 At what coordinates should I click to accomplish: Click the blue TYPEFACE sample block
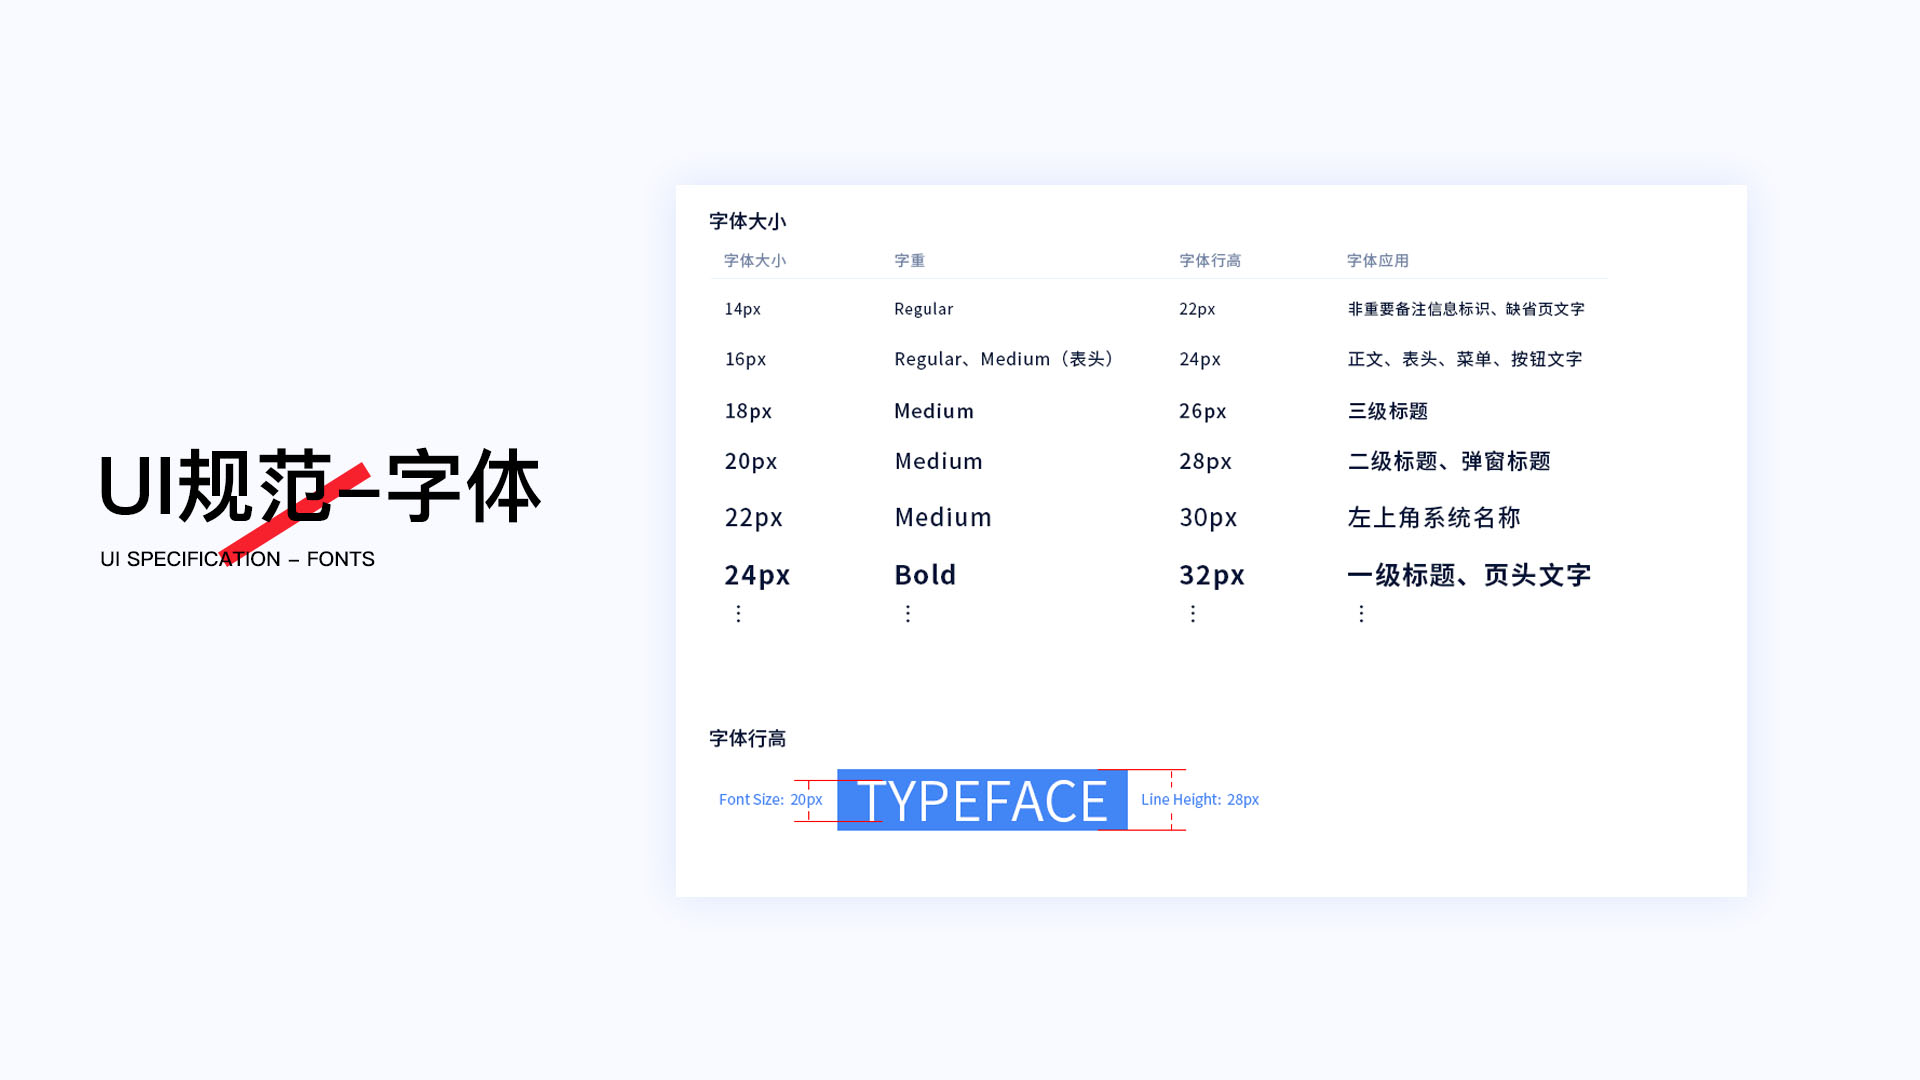pyautogui.click(x=981, y=800)
